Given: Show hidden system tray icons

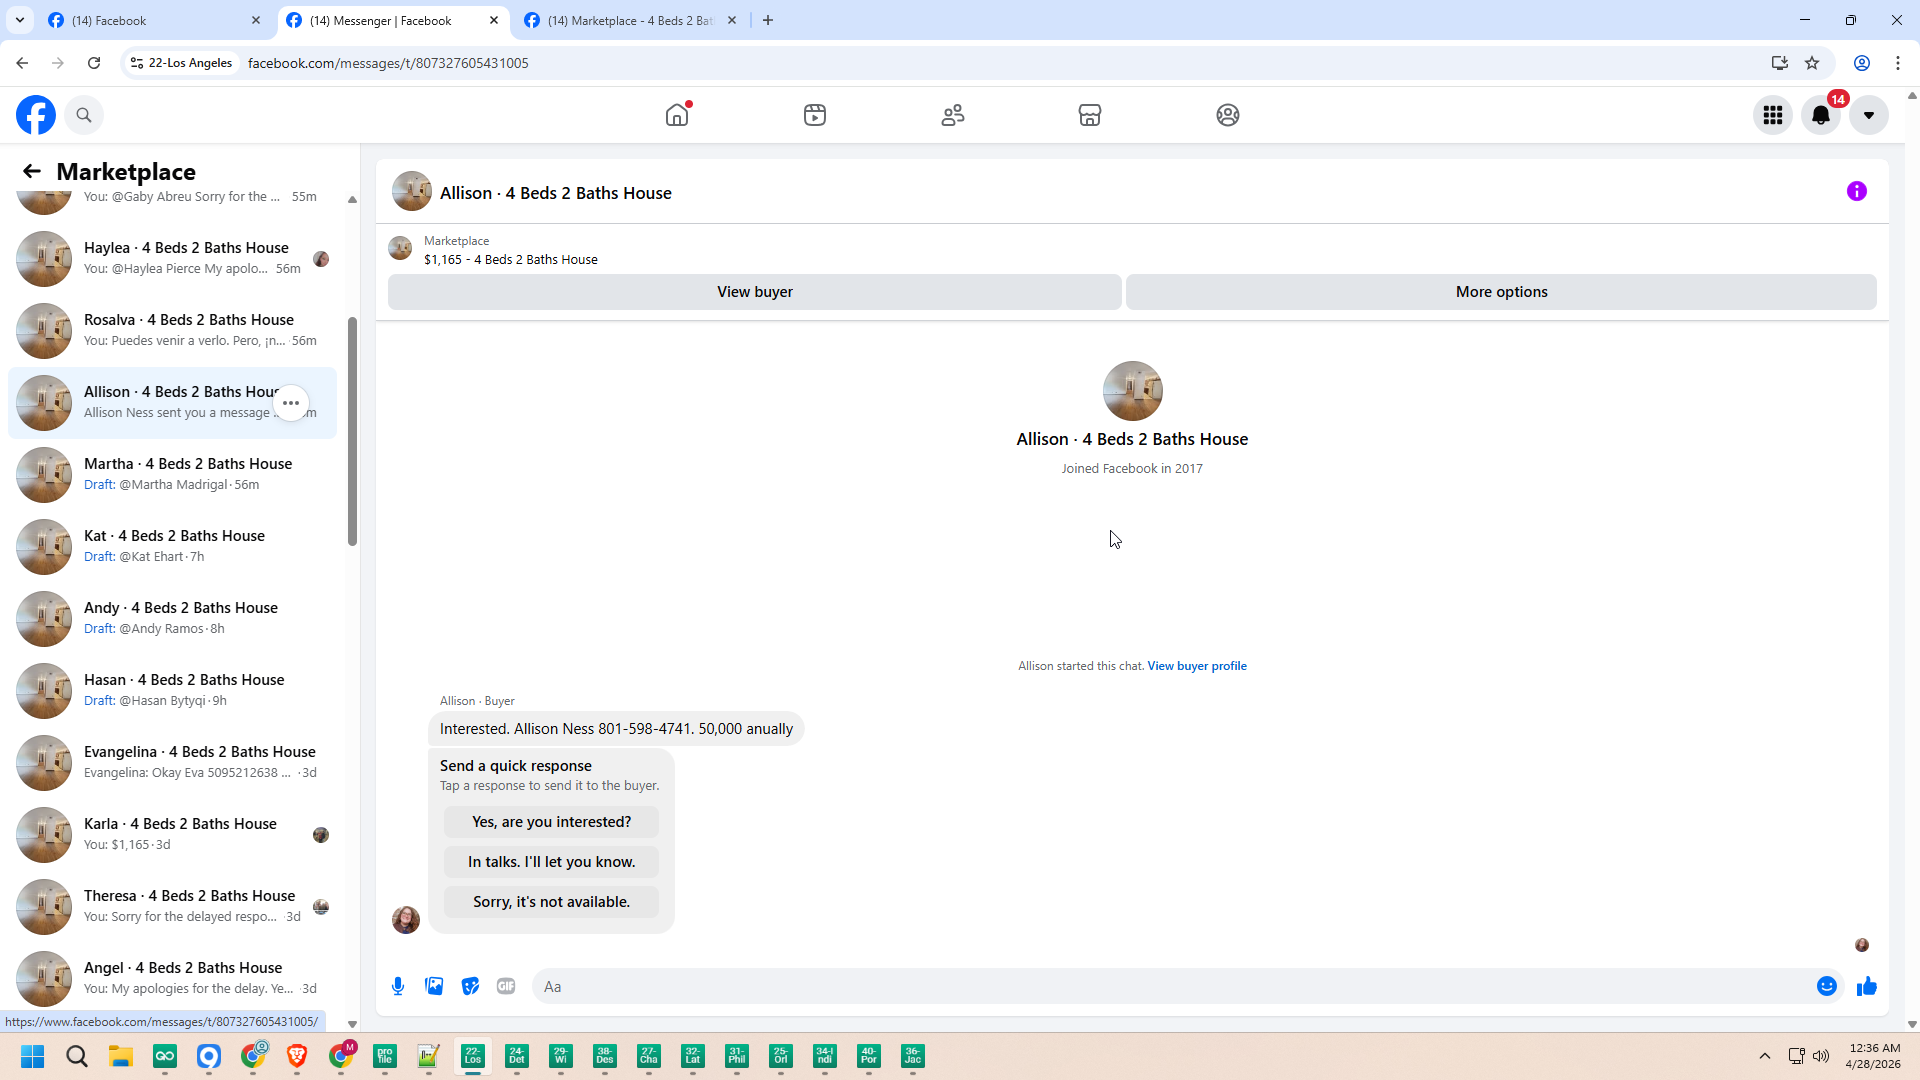Looking at the screenshot, I should (1765, 1056).
